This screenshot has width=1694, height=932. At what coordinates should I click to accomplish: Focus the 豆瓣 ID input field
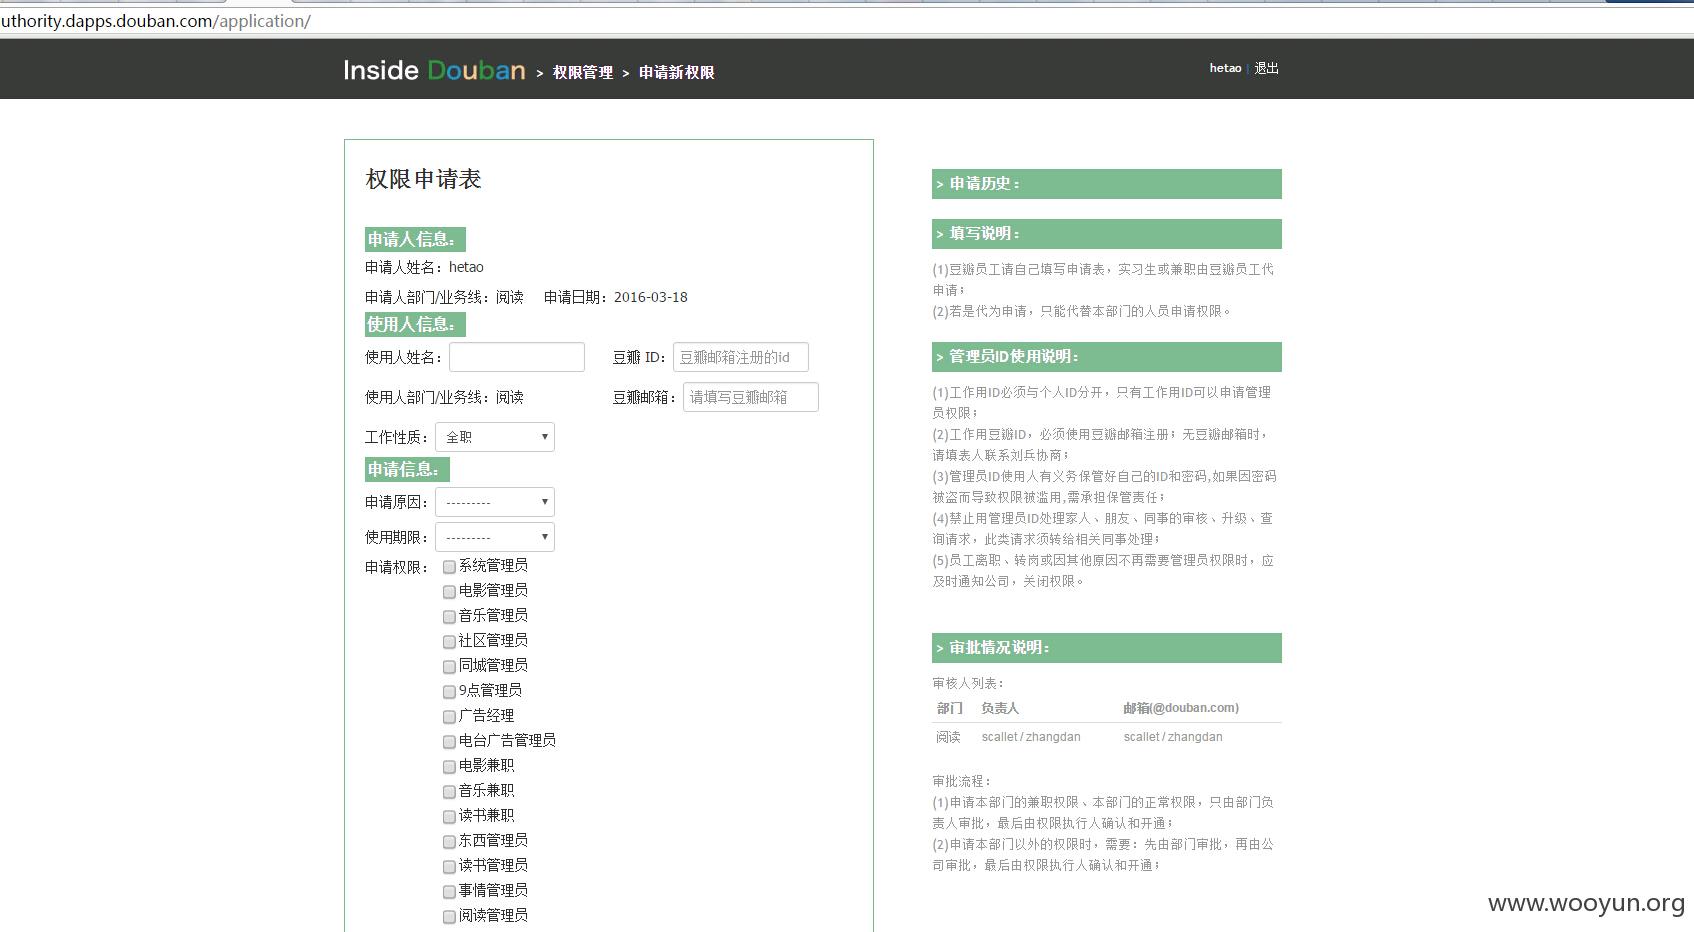741,357
